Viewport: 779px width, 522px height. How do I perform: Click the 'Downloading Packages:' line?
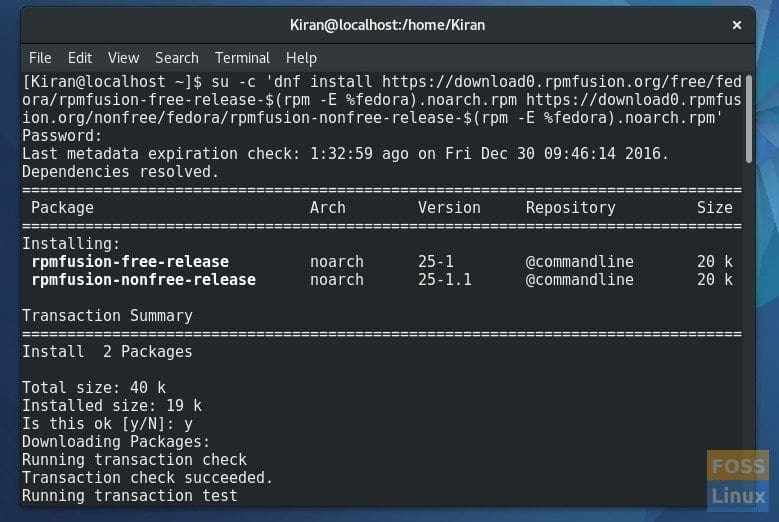(x=116, y=442)
